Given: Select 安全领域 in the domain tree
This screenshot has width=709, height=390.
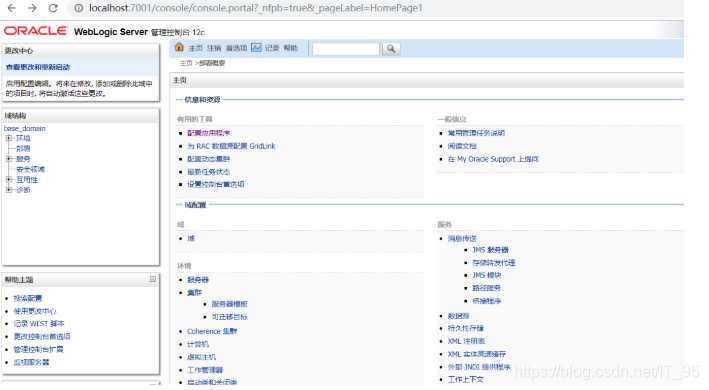Looking at the screenshot, I should click(x=30, y=169).
